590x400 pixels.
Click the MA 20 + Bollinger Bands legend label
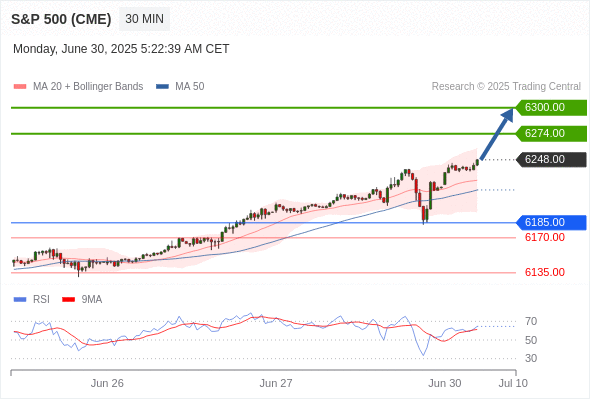pos(88,87)
